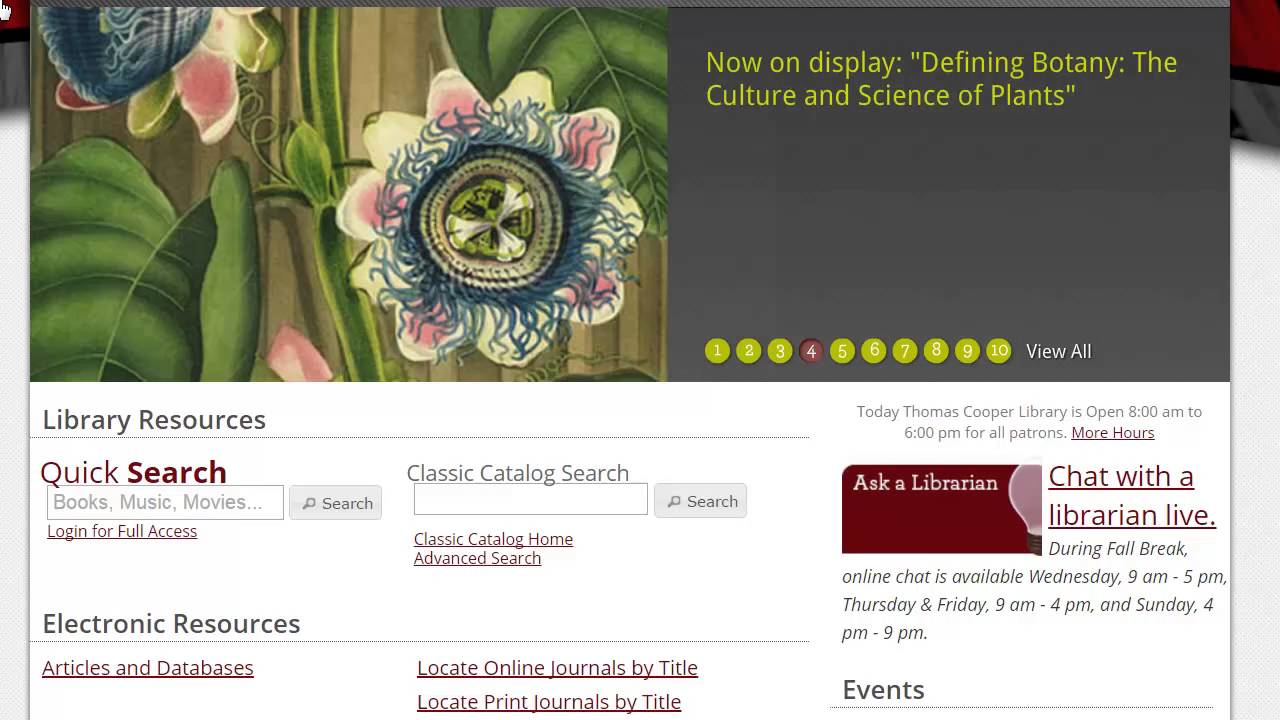Open Advanced Search link
This screenshot has height=720, width=1280.
coord(477,558)
